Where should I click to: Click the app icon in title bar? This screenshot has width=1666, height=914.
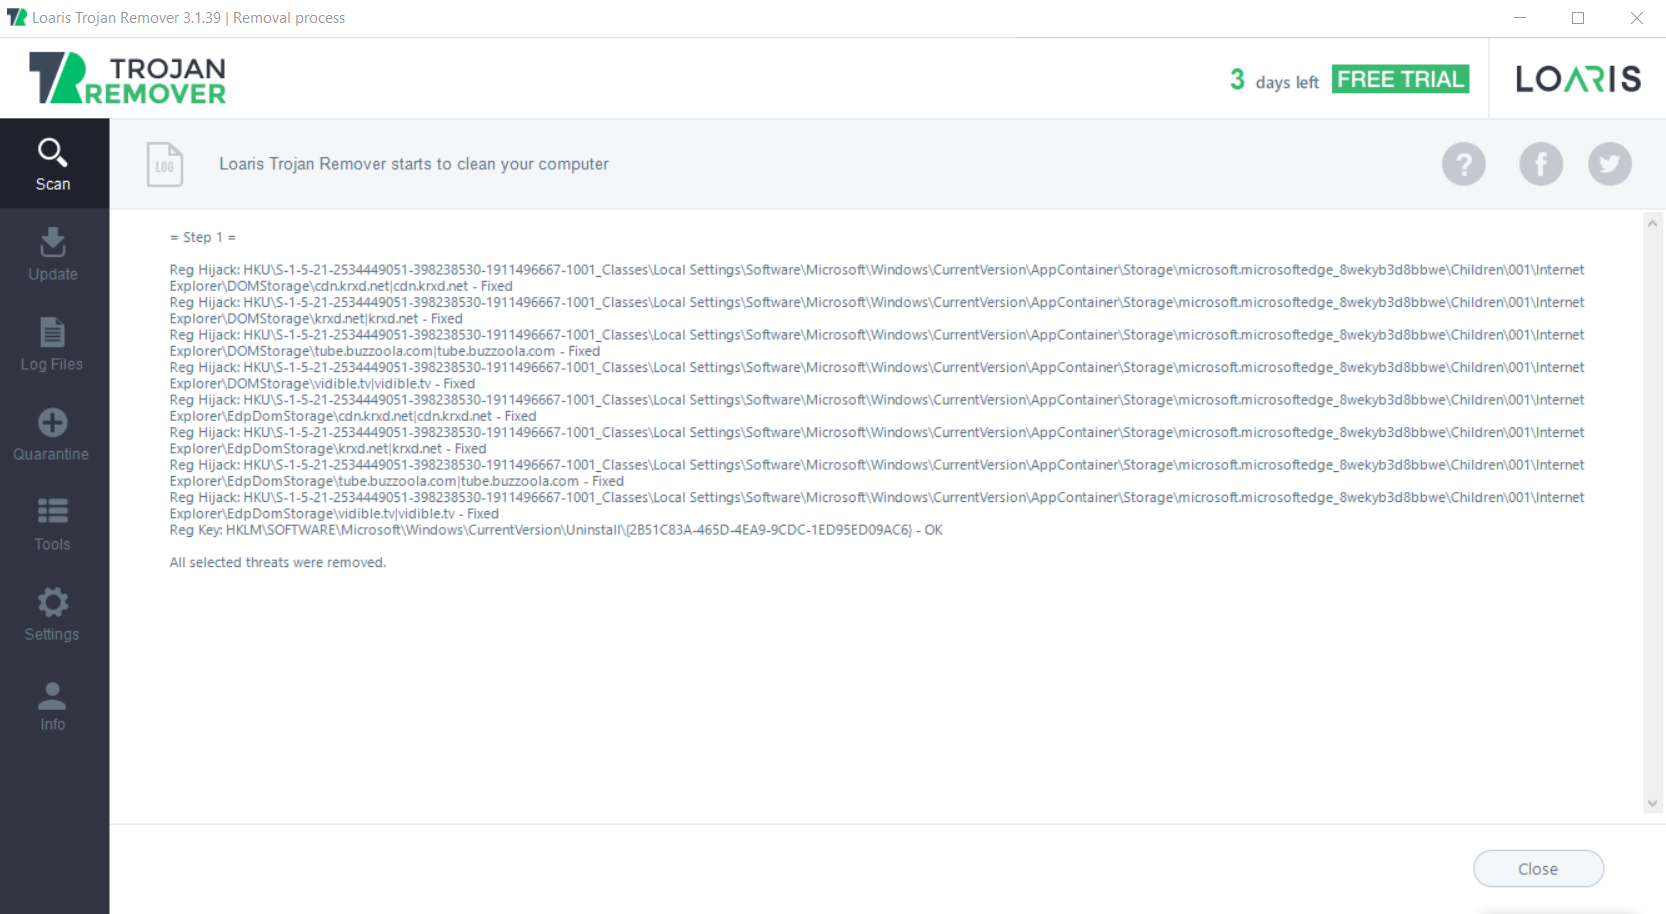[x=16, y=18]
